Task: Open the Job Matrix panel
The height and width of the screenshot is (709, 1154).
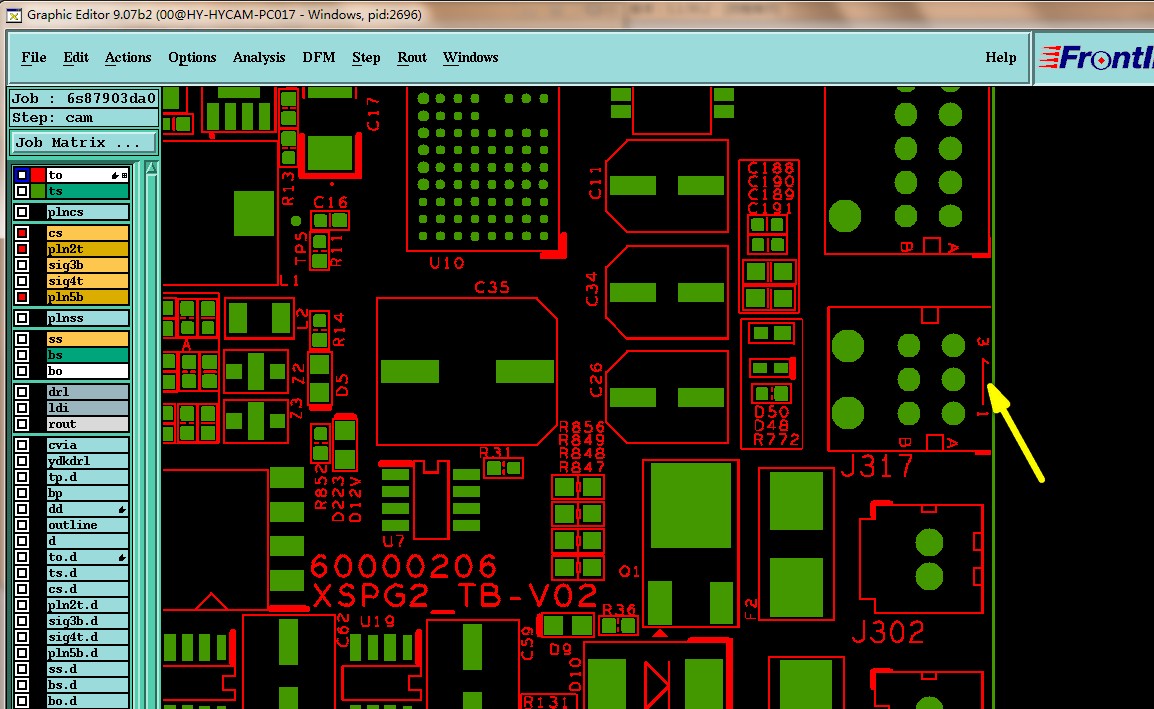Action: click(83, 143)
